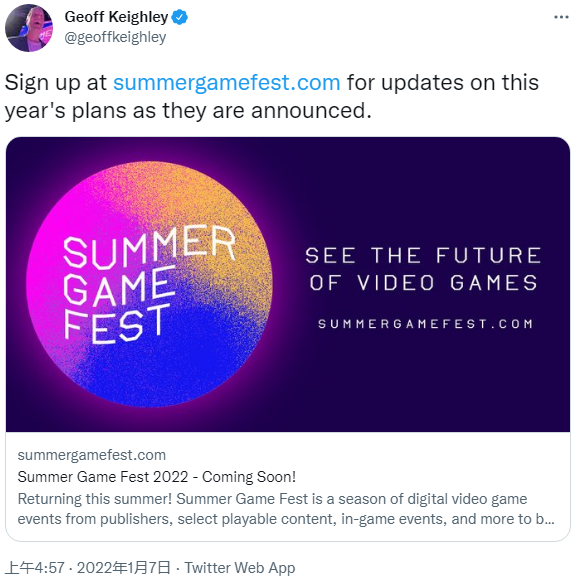576x581 pixels.
Task: Click the SUMMER word inside the logo
Action: (149, 247)
